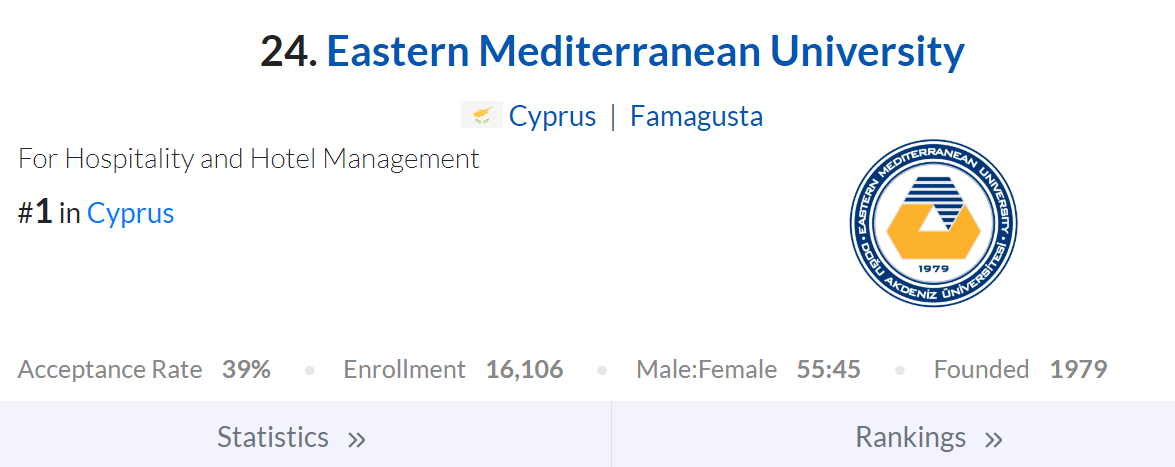Click the rank number 24 before the title
Image resolution: width=1175 pixels, height=467 pixels.
pyautogui.click(x=288, y=52)
